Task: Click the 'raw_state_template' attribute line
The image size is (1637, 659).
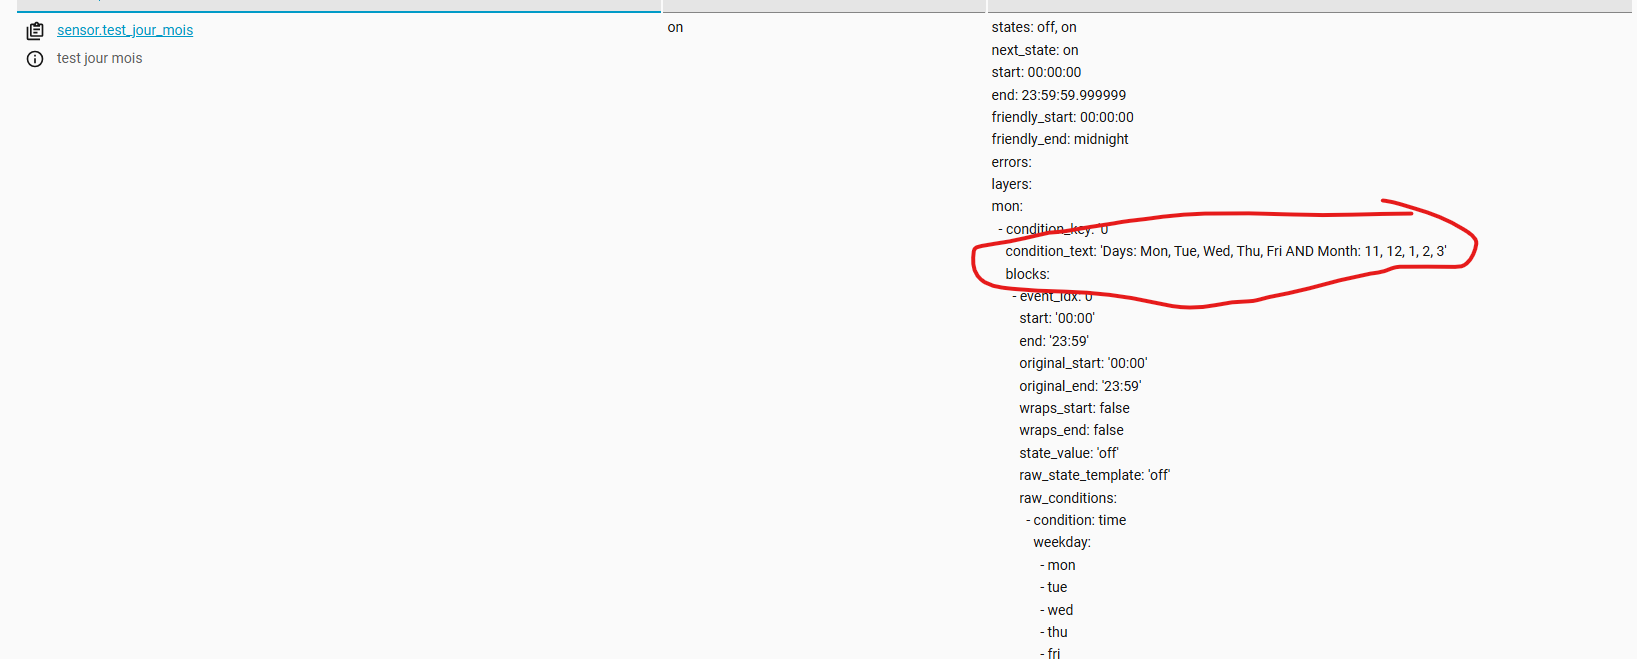Action: [x=1094, y=475]
